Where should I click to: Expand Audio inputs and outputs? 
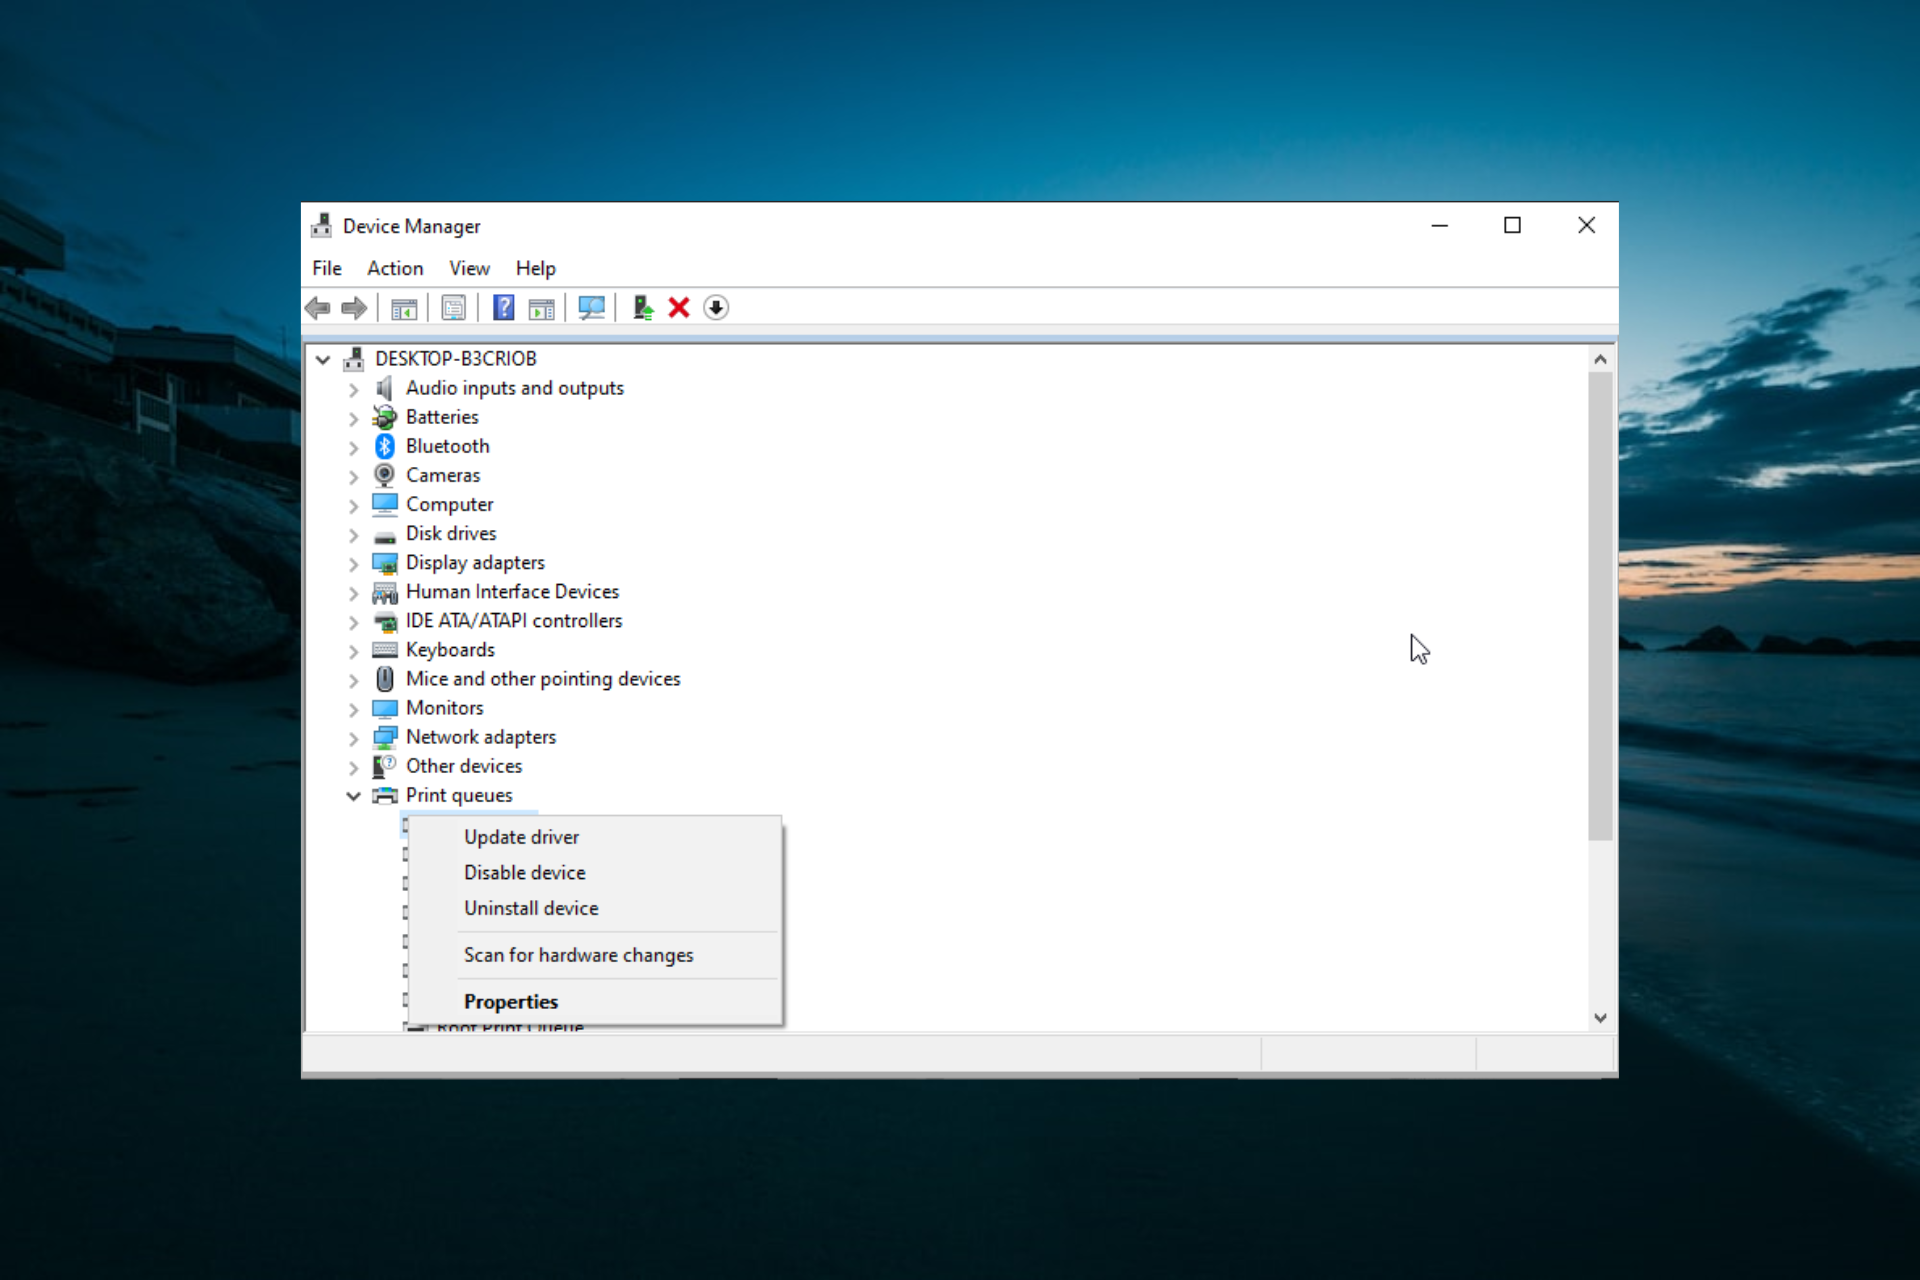(353, 389)
